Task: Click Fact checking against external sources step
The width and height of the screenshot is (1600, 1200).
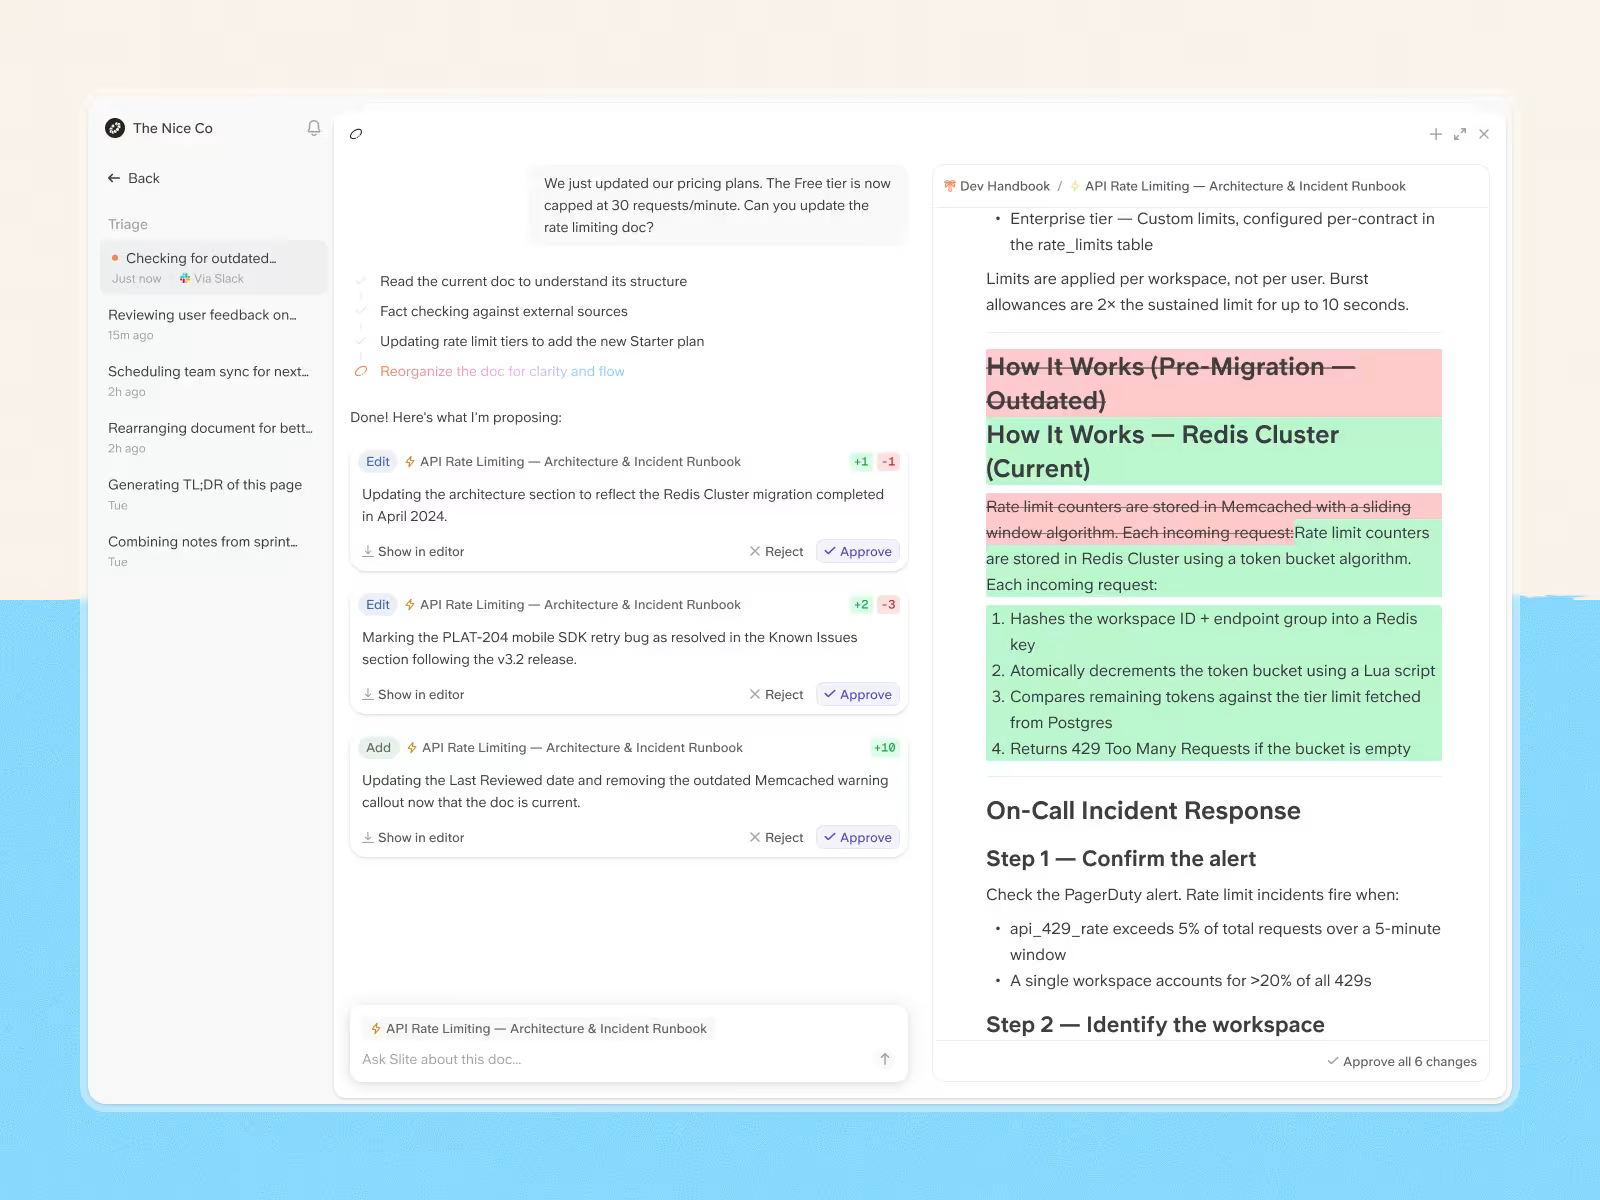Action: (x=504, y=311)
